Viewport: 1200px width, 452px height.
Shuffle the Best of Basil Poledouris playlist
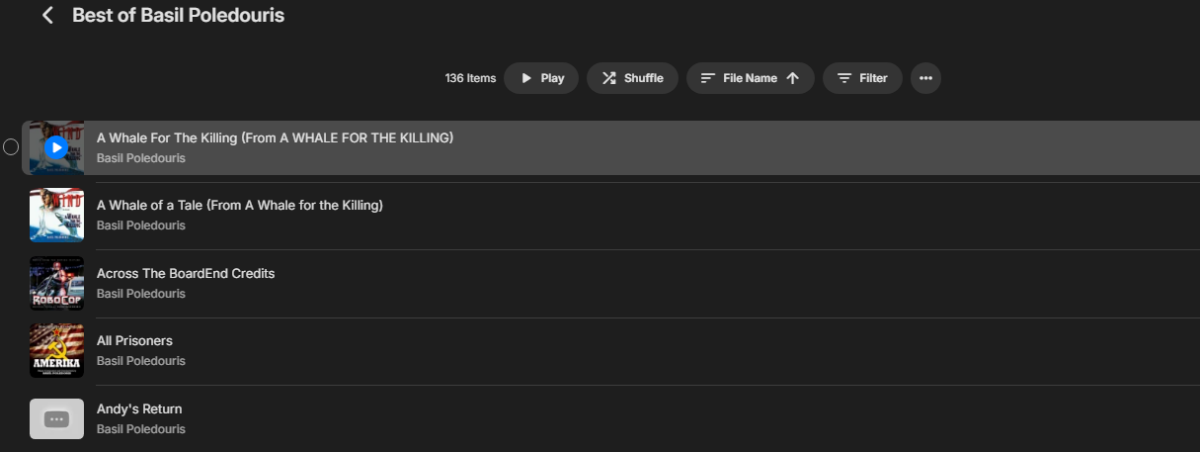tap(632, 78)
